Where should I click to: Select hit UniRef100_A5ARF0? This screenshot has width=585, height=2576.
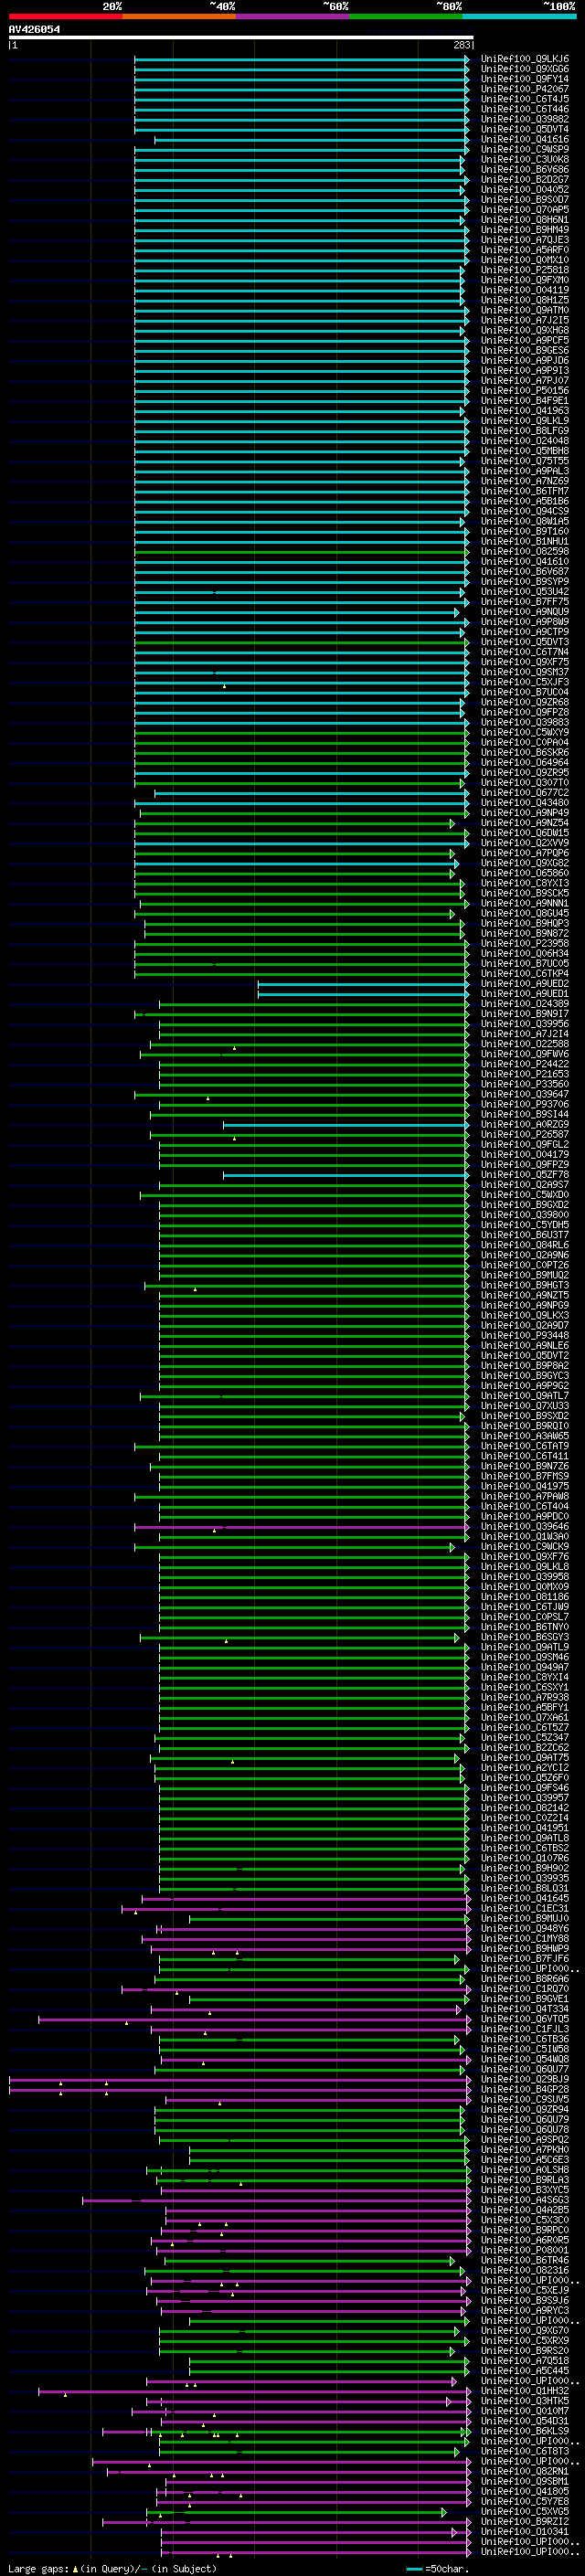525,250
